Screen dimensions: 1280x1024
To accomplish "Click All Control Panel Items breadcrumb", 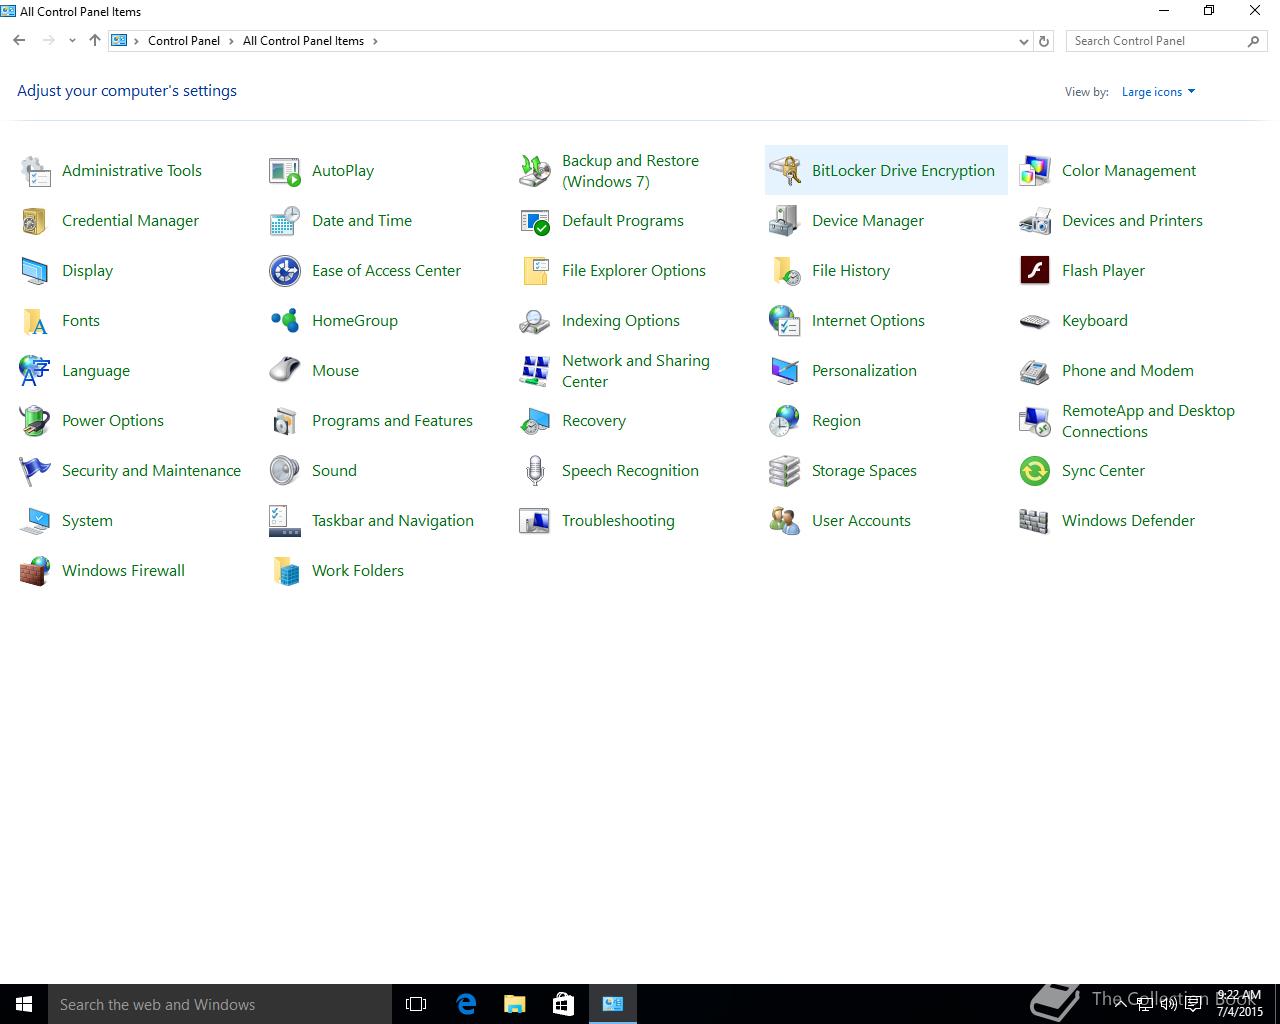I will pos(303,41).
